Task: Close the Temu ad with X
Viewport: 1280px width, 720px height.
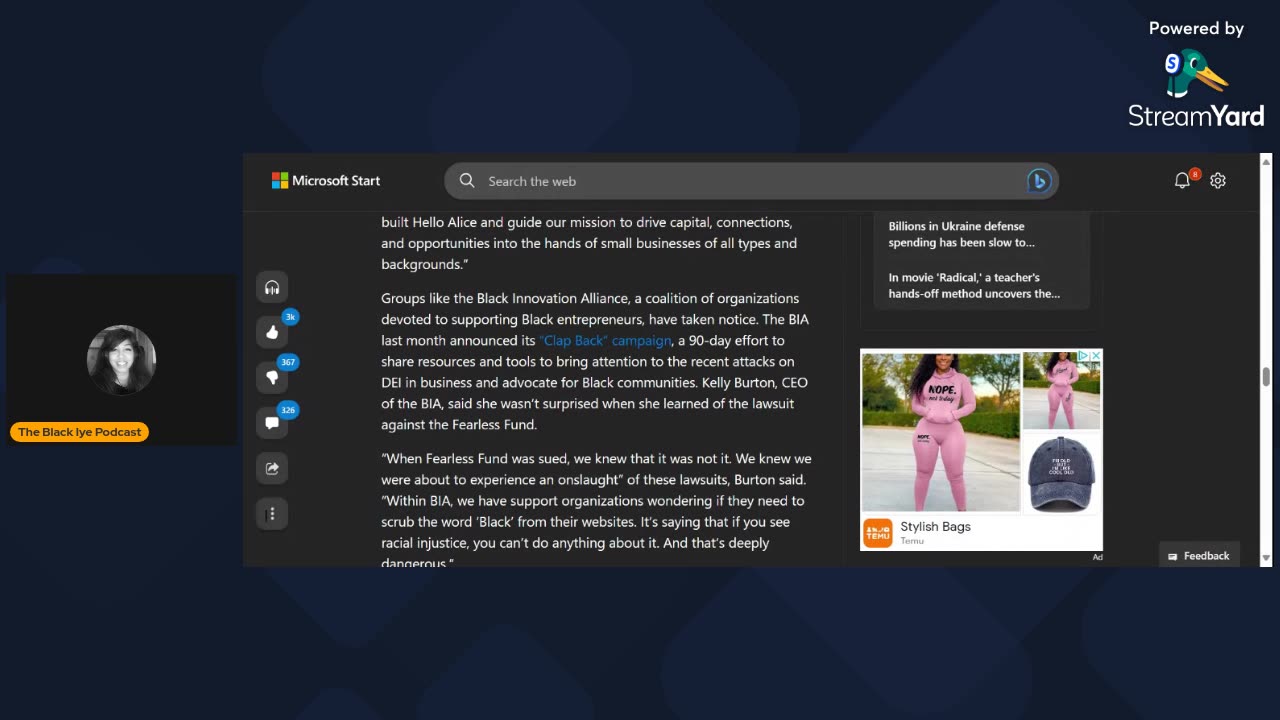Action: click(1095, 356)
